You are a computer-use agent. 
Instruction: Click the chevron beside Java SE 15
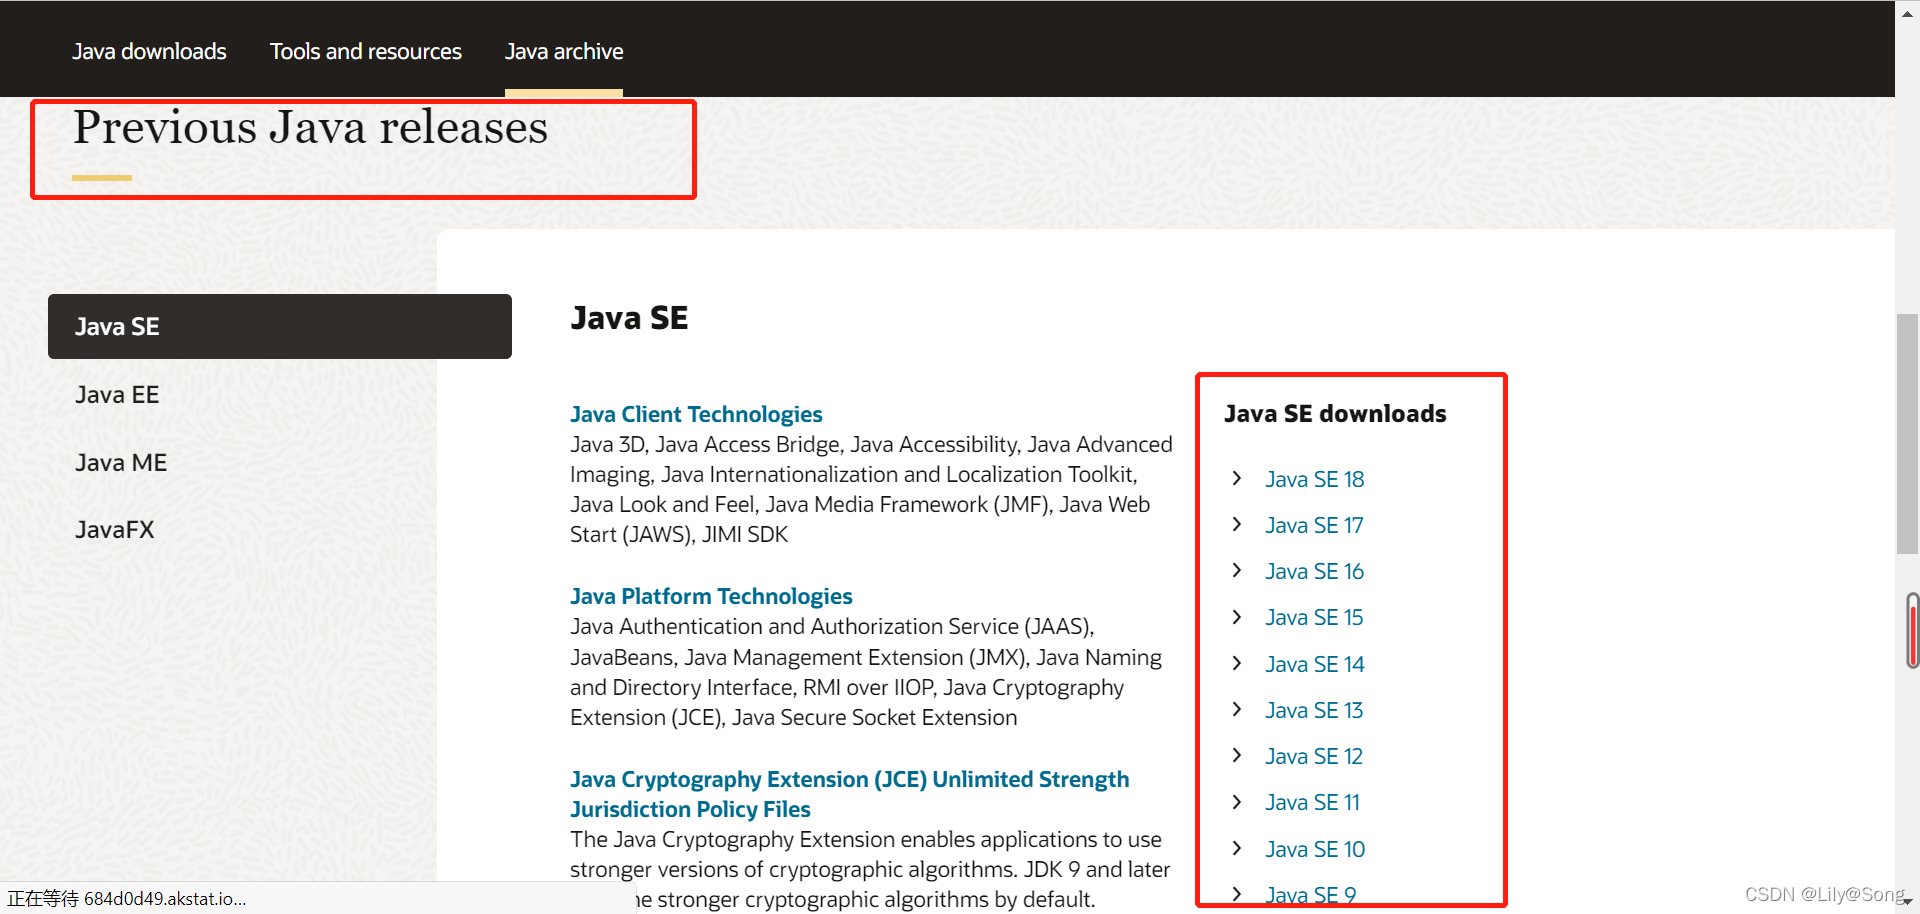(1237, 617)
